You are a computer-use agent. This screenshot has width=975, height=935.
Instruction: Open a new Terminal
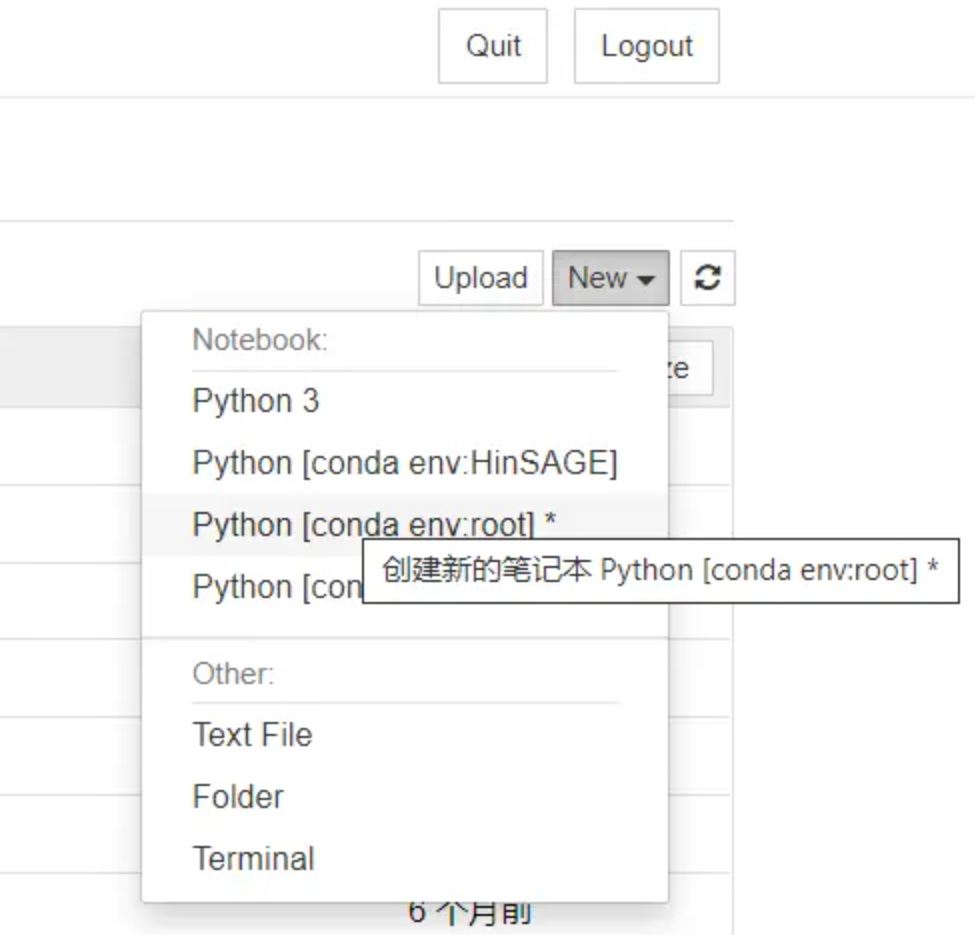(253, 859)
